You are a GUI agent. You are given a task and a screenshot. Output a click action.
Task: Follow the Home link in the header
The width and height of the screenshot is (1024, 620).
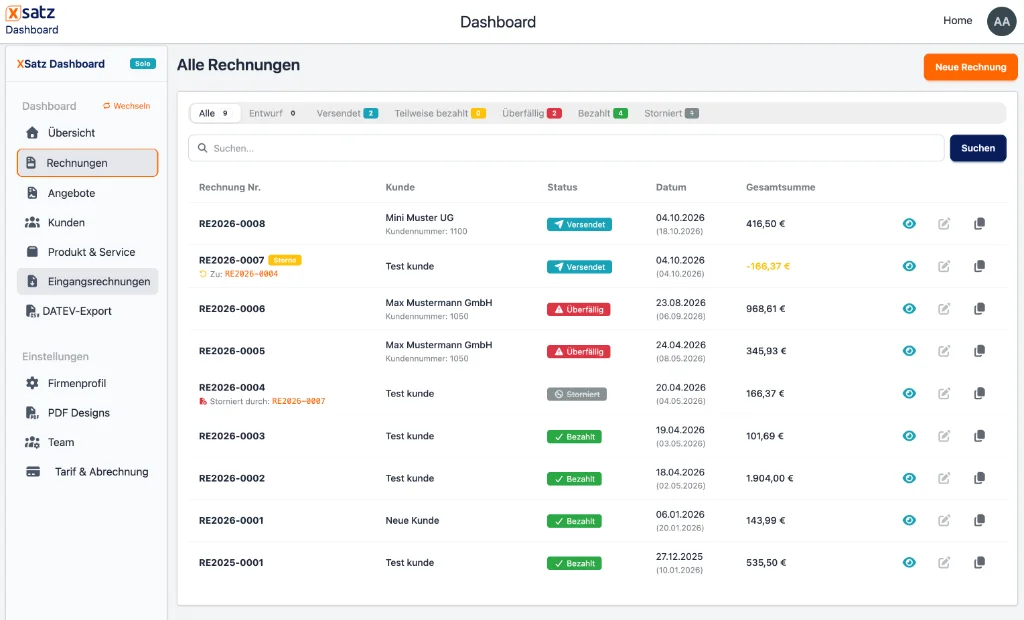pyautogui.click(x=957, y=21)
